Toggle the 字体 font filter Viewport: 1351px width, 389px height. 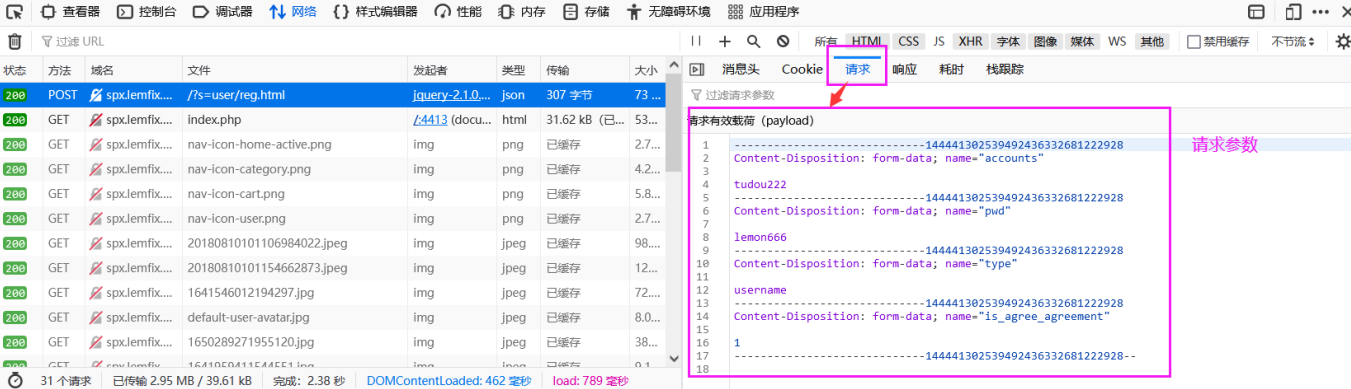[1008, 41]
